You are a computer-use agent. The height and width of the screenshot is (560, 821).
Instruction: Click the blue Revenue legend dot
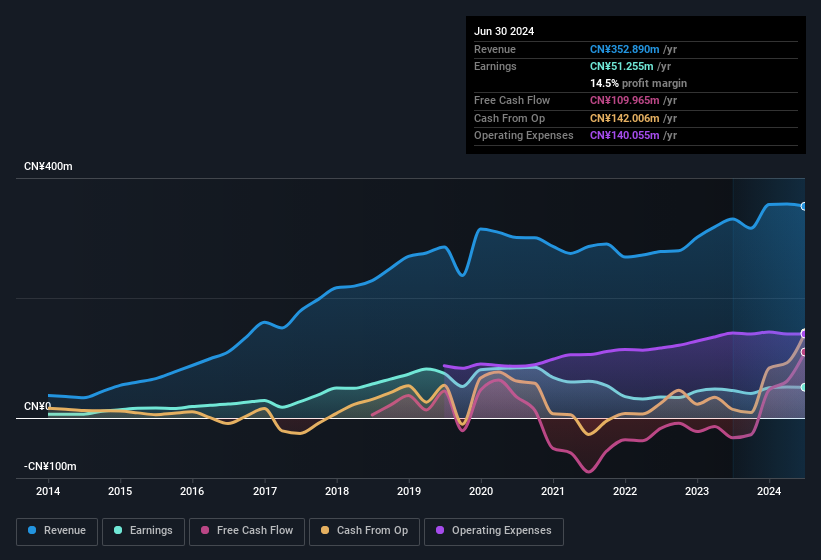[33, 531]
